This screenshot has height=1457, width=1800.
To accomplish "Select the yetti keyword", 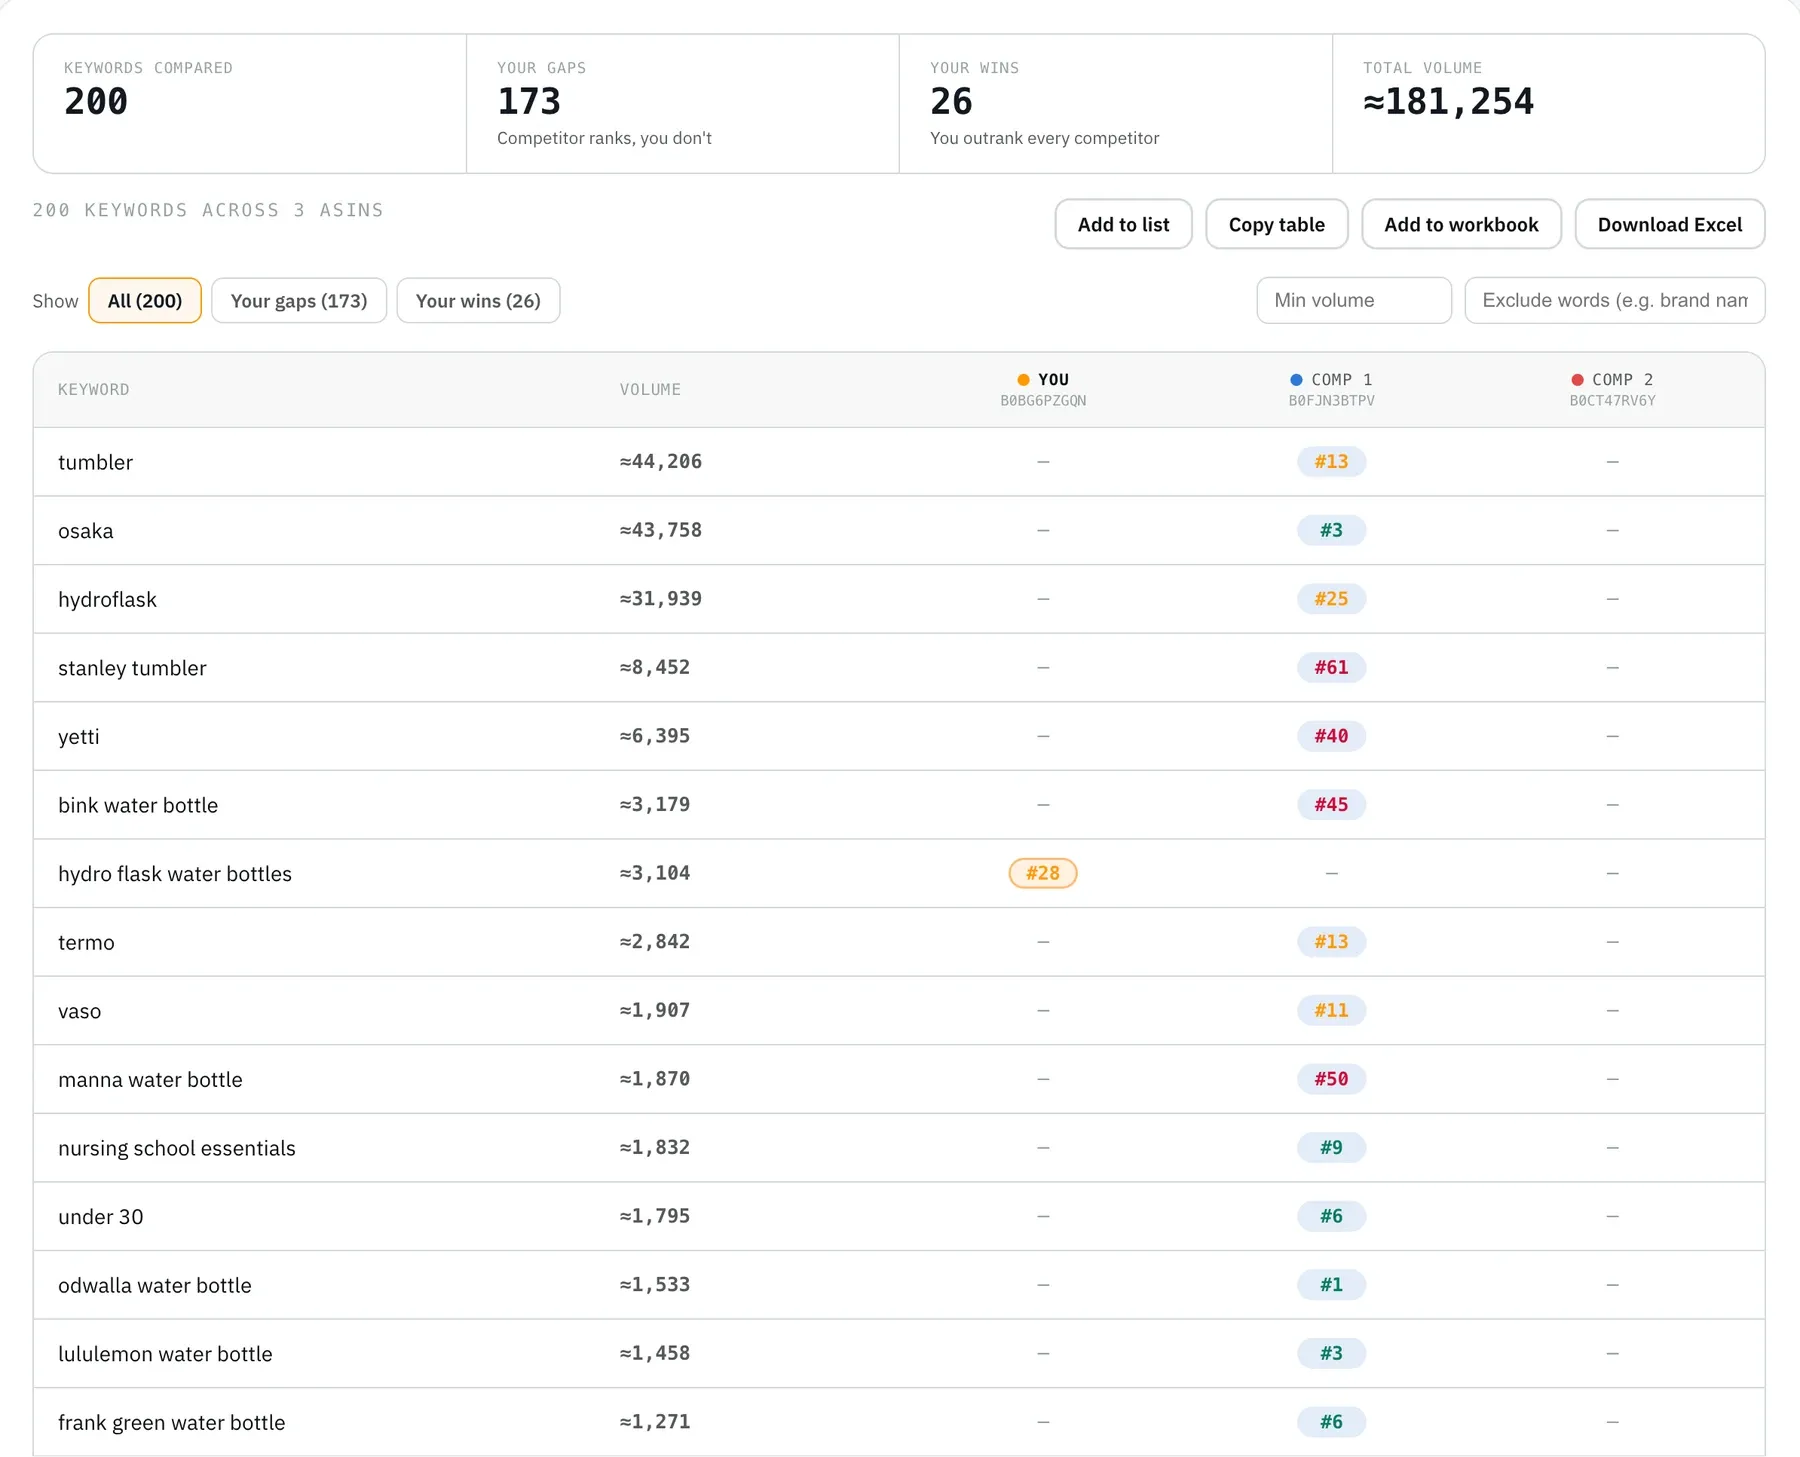I will 79,737.
